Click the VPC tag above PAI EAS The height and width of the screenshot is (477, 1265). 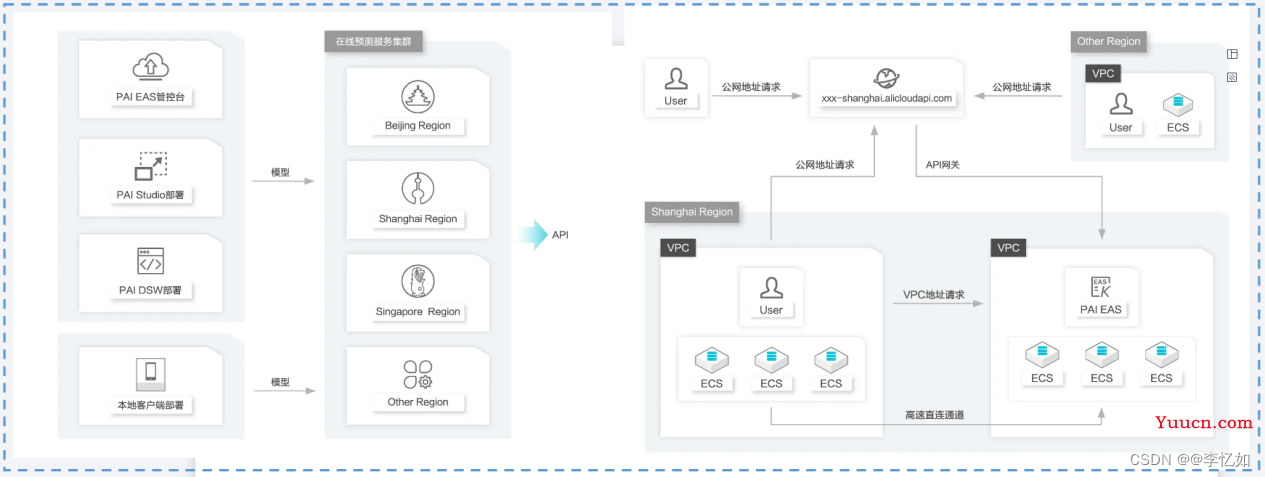click(1009, 247)
